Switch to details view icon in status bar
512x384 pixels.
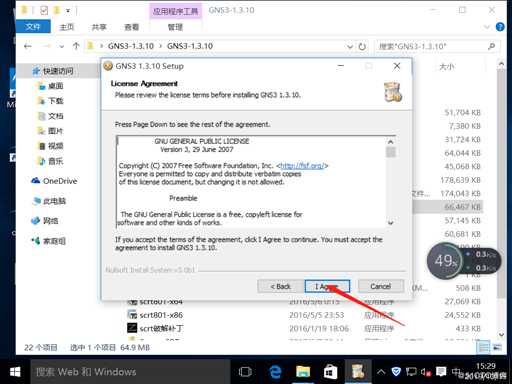point(483,347)
